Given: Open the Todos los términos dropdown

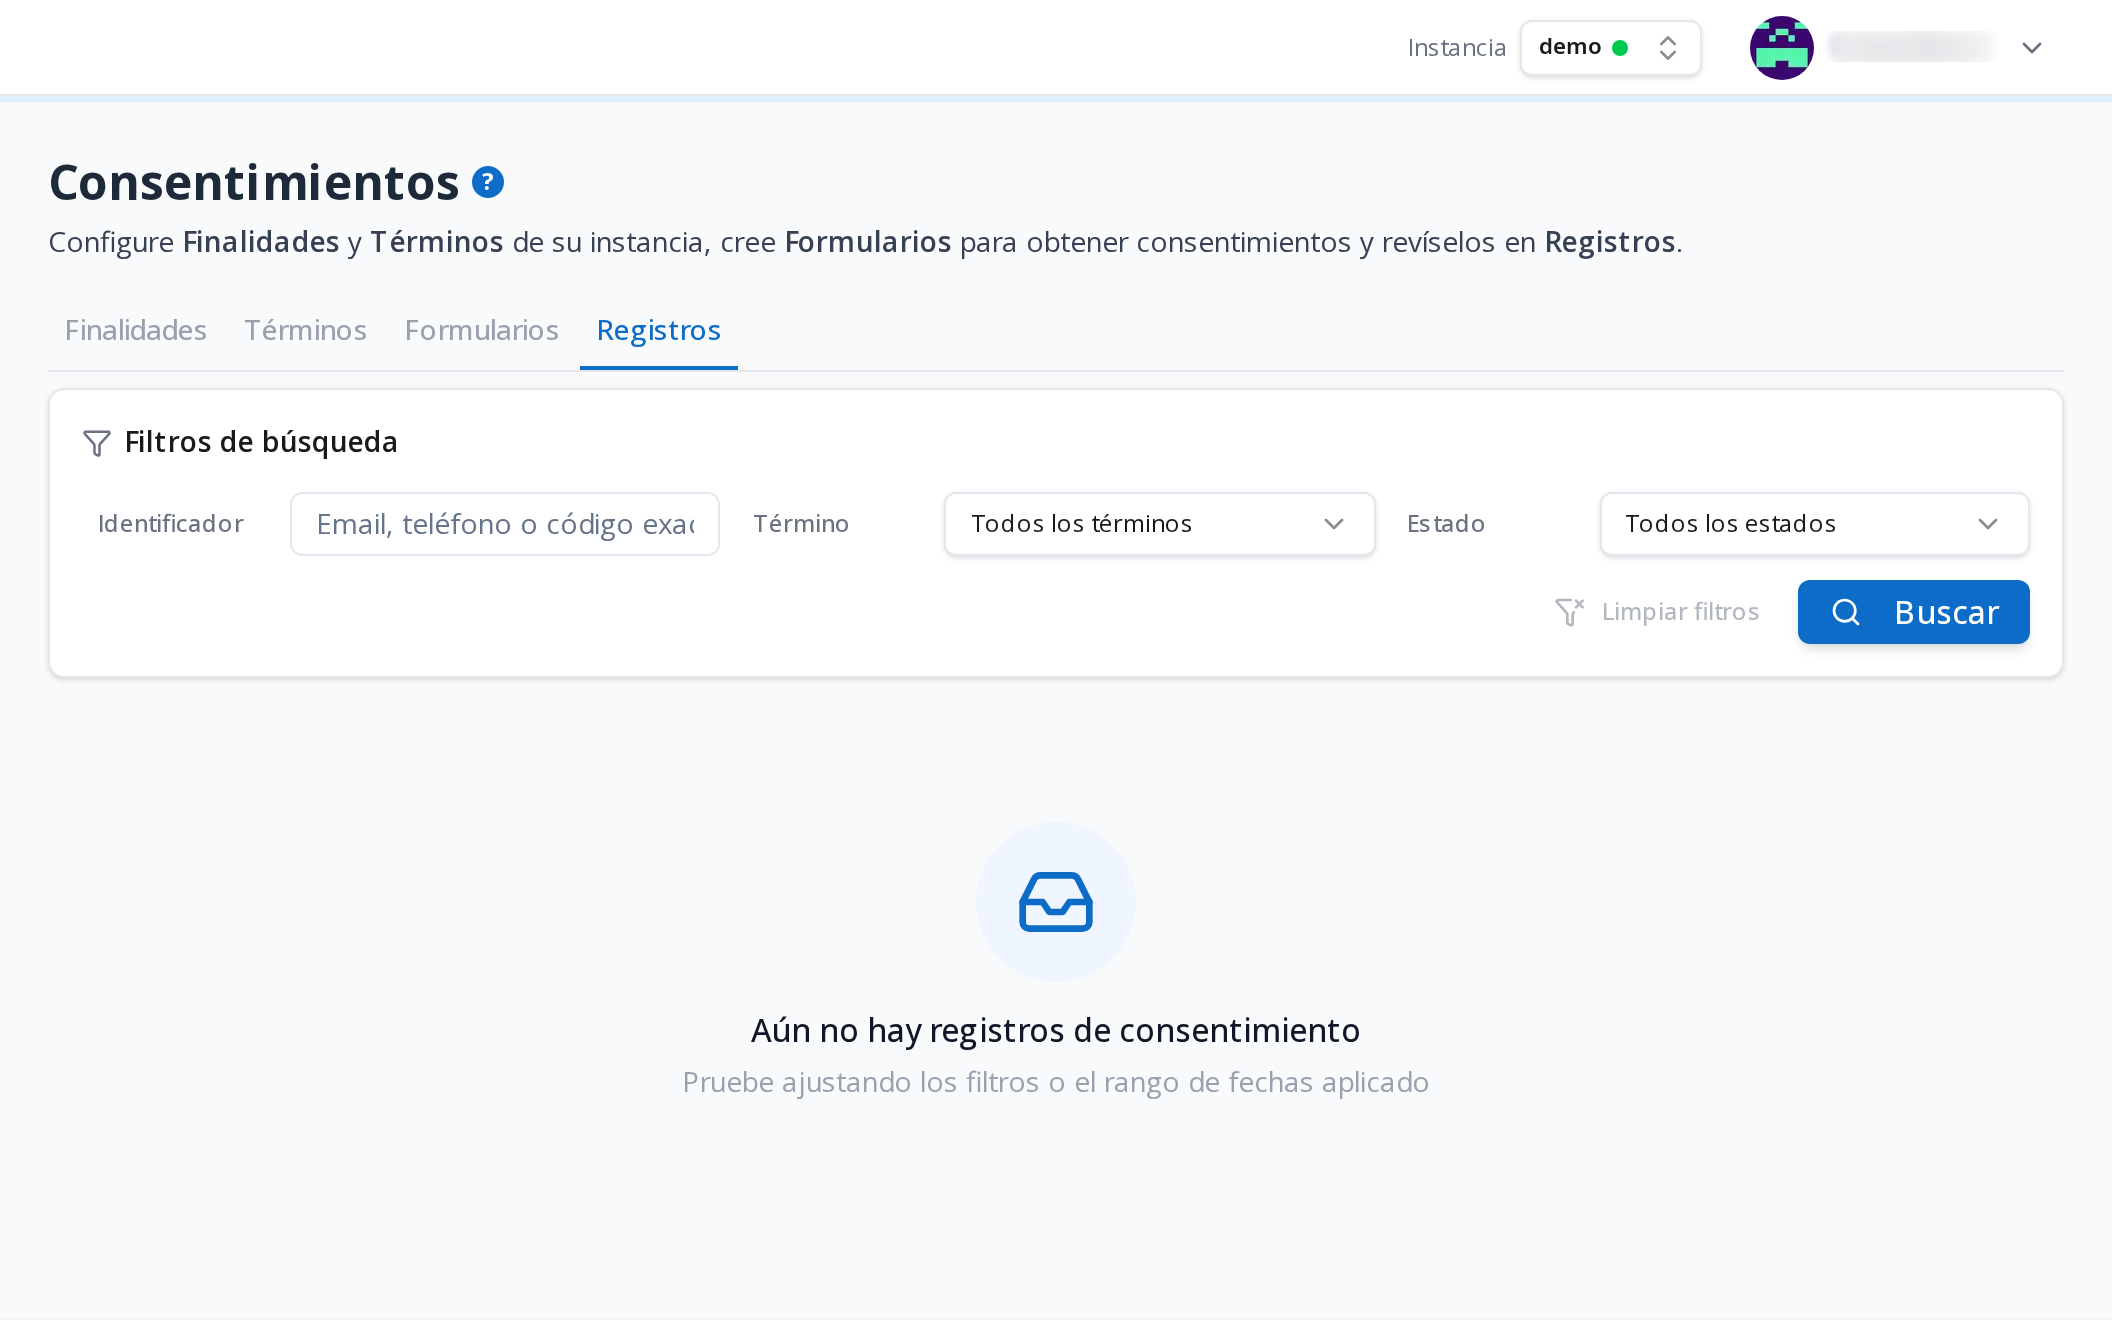Looking at the screenshot, I should tap(1159, 524).
